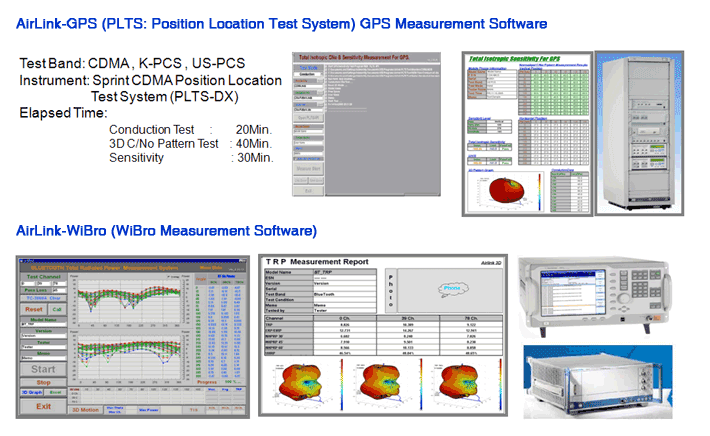
Task: Click the lower rack-mount instrument image
Action: [598, 382]
